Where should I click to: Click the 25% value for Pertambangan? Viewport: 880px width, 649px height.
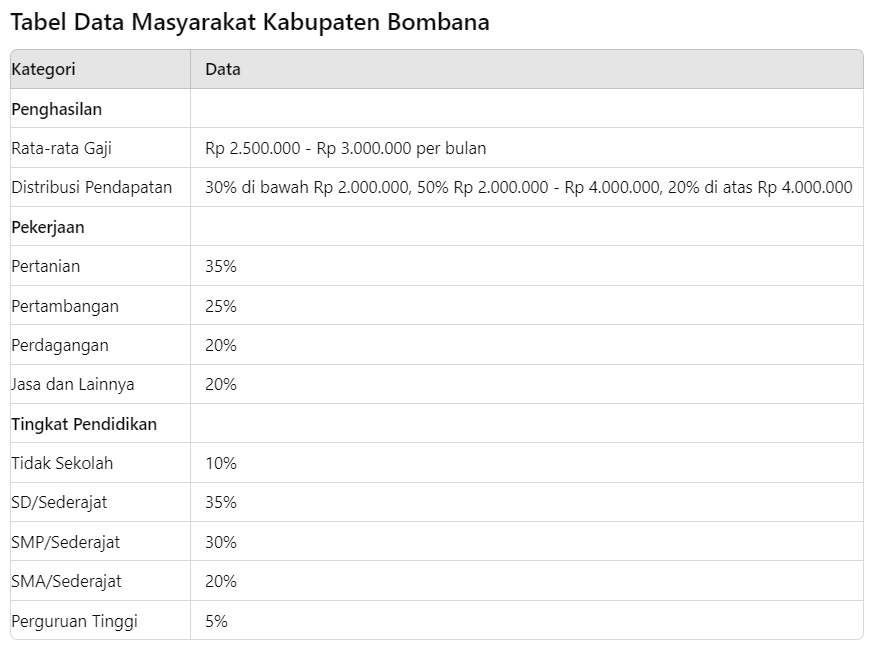click(221, 306)
